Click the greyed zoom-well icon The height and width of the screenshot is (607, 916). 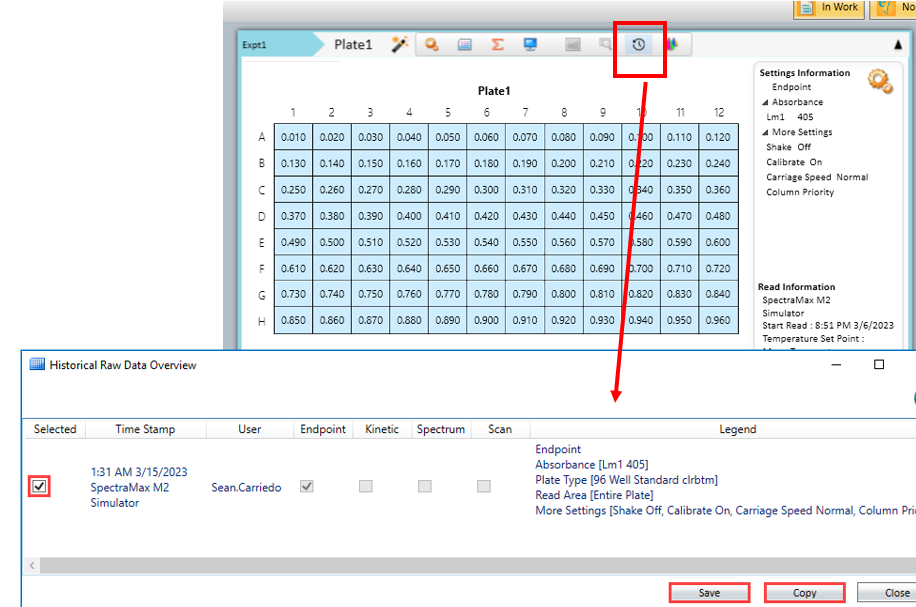[x=606, y=44]
